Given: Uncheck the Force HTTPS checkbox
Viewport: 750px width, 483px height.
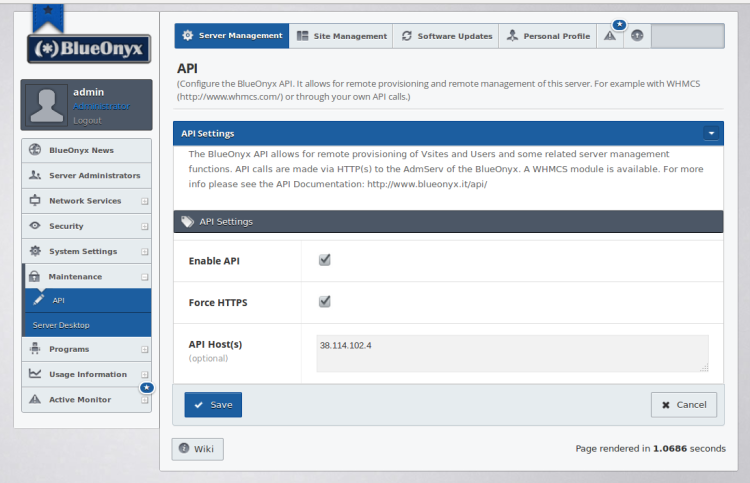Looking at the screenshot, I should [x=324, y=301].
